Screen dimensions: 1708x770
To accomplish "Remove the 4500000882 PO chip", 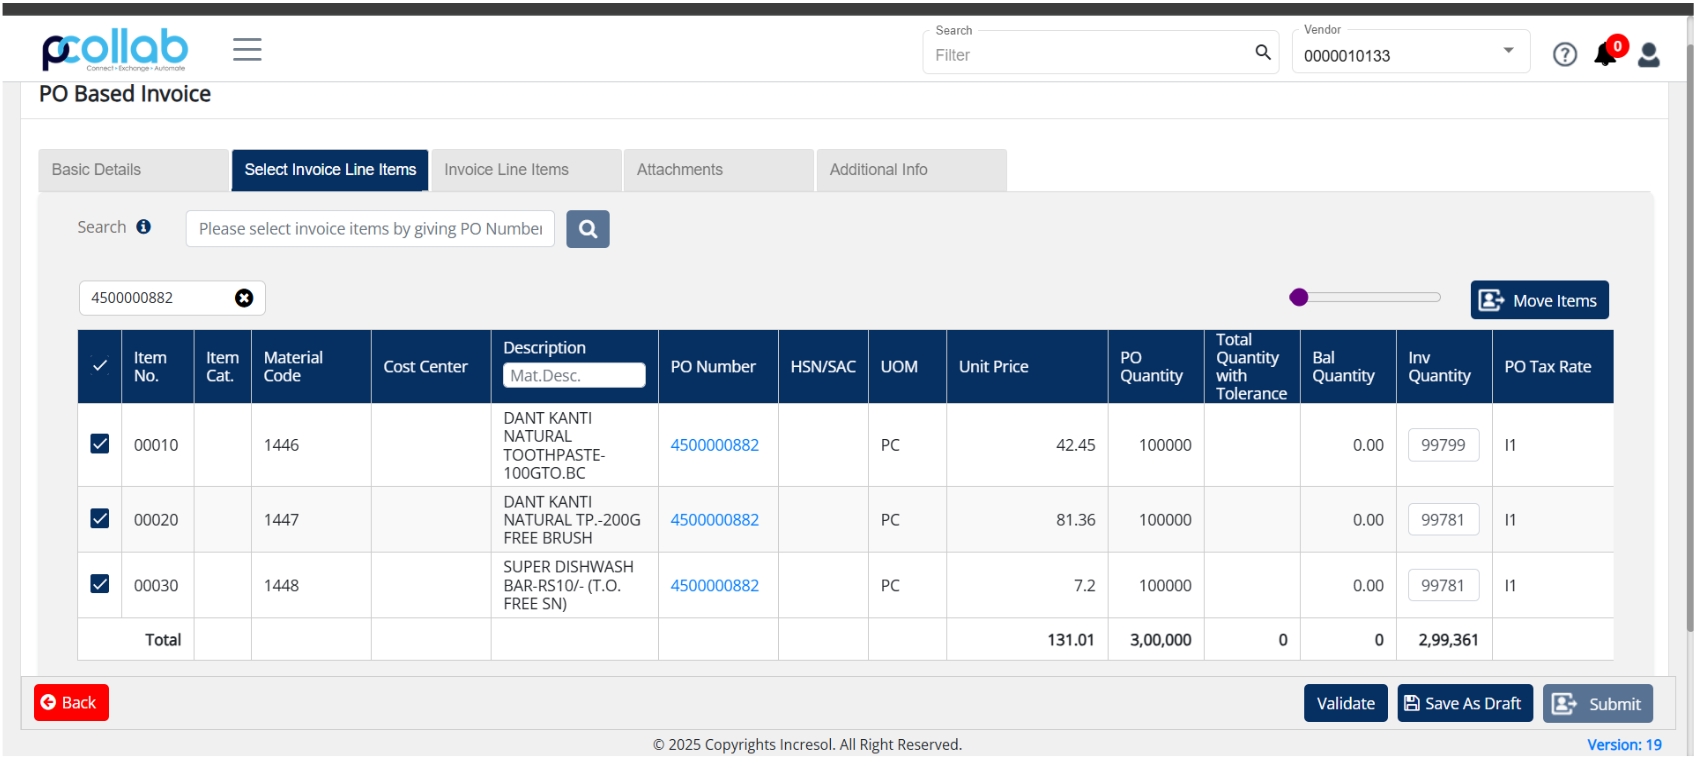I will [x=245, y=299].
